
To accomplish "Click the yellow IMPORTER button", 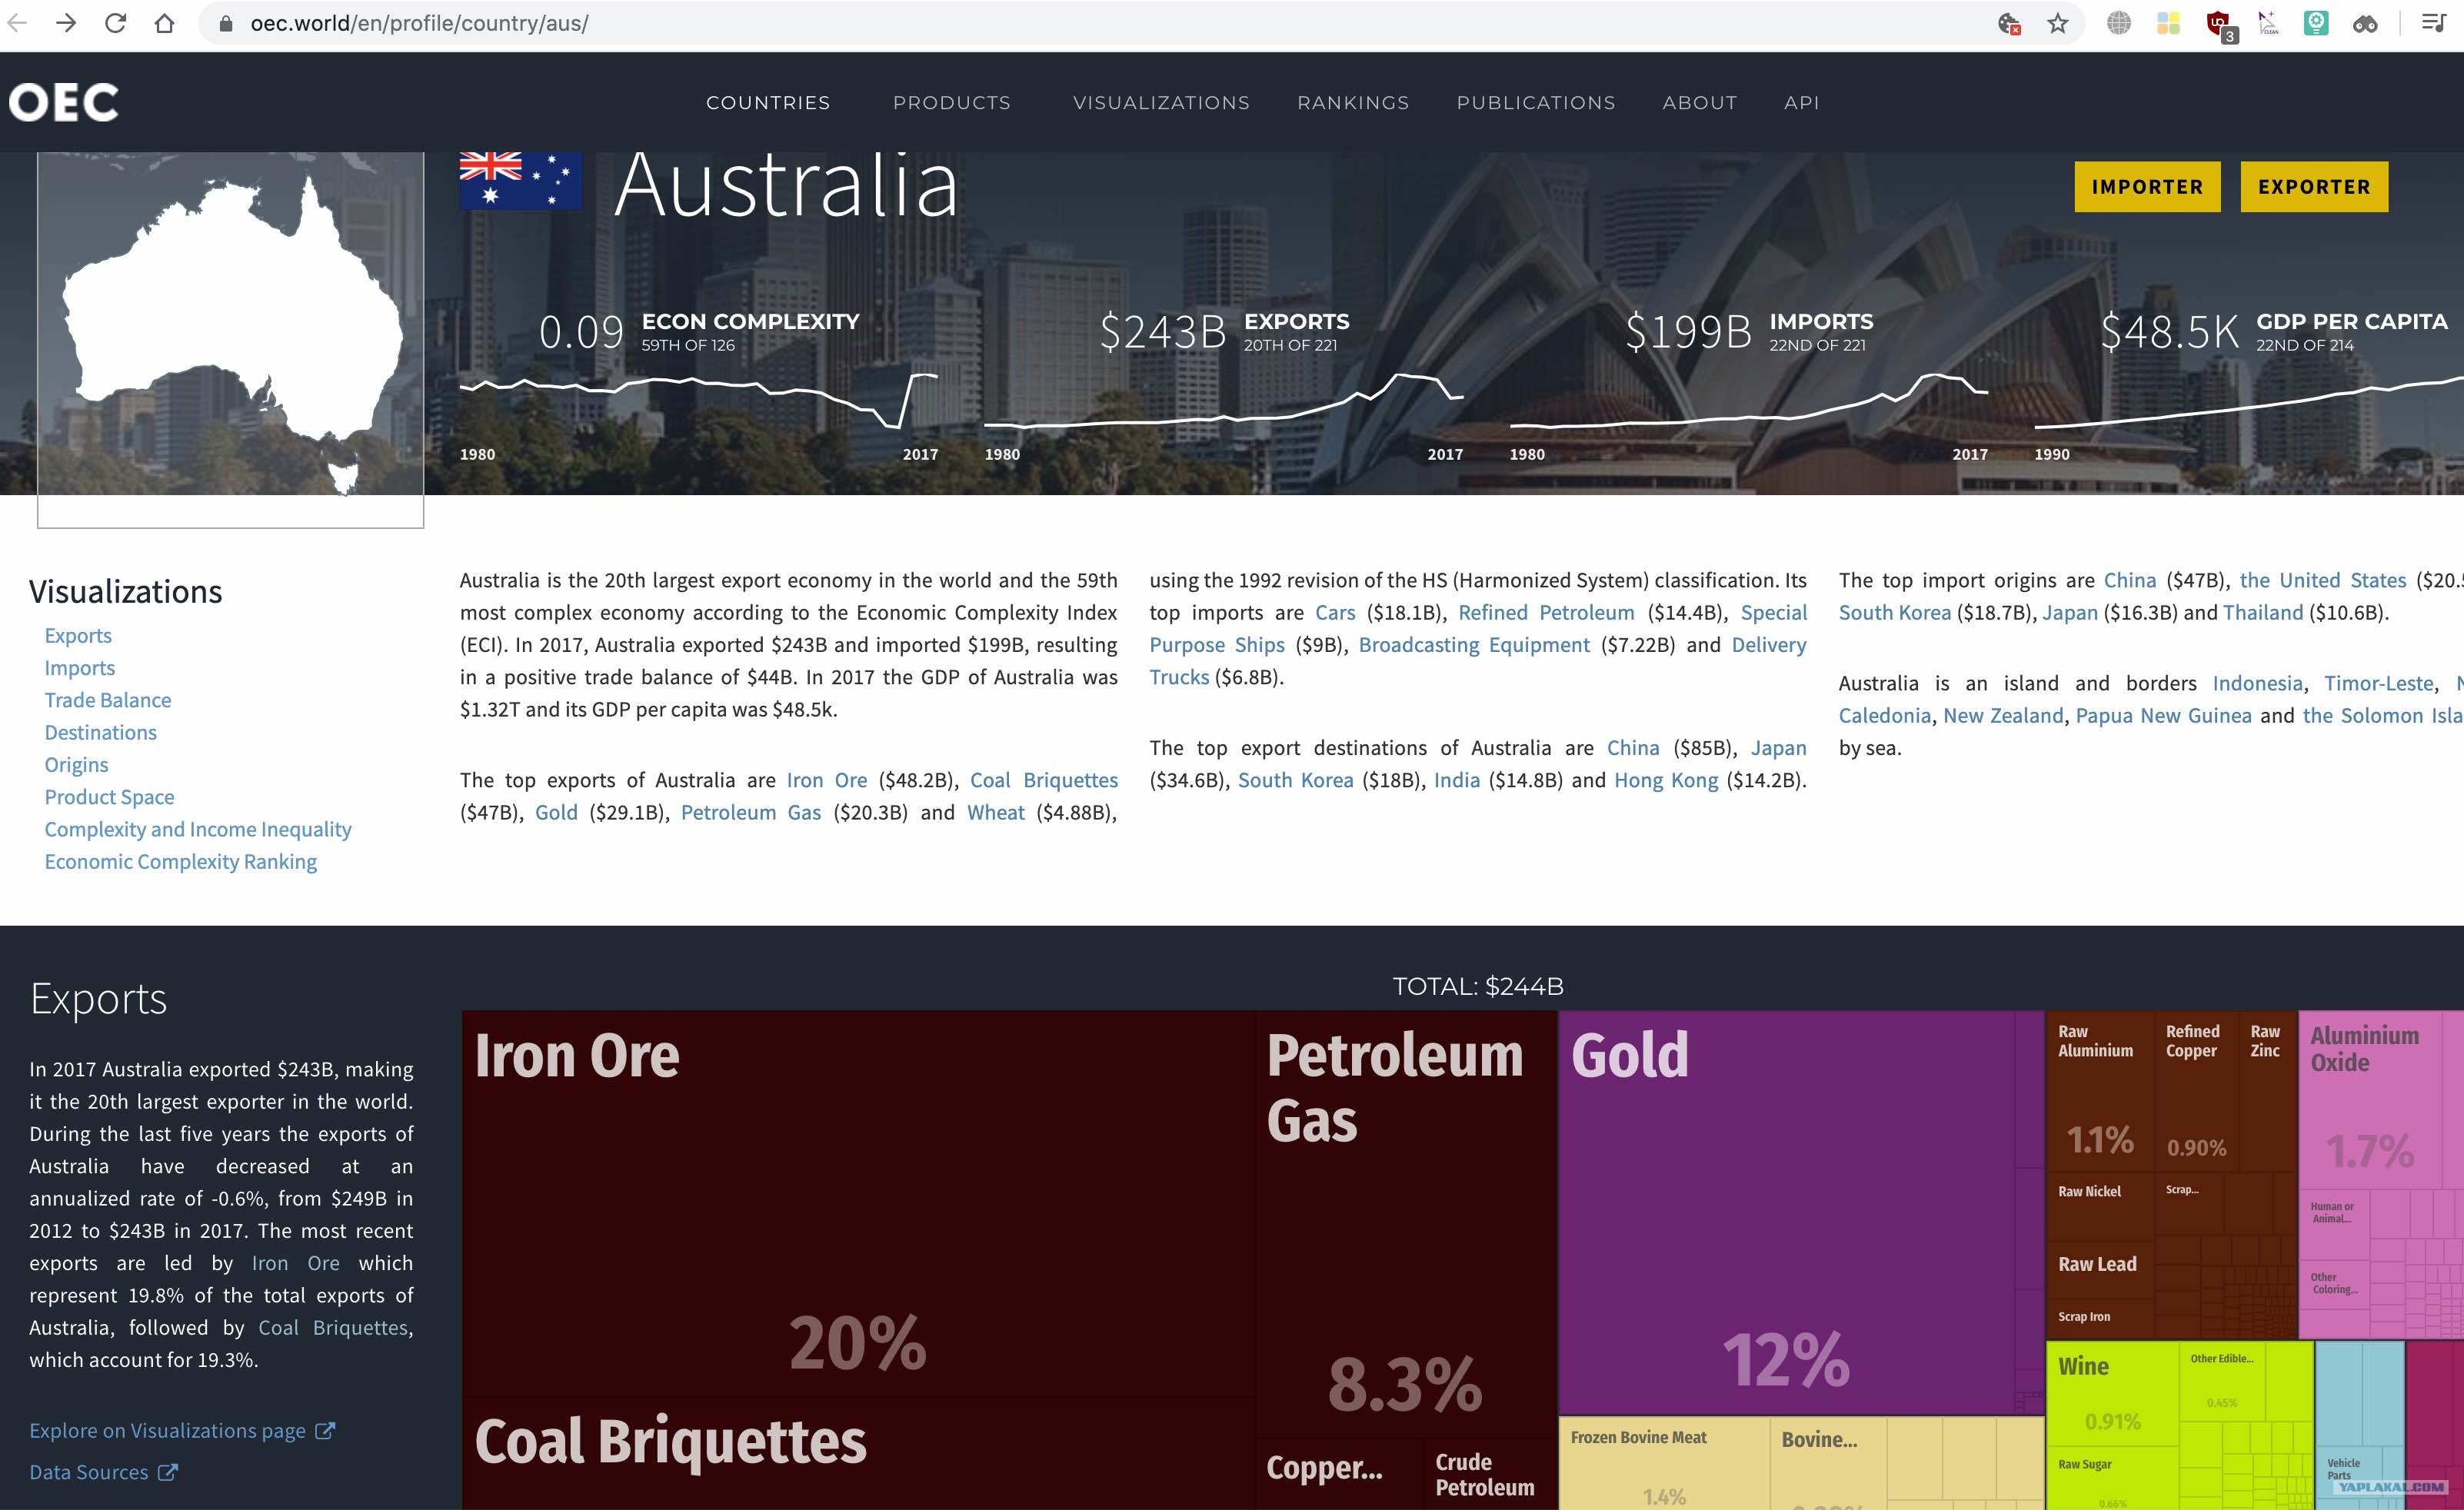I will coord(2147,187).
